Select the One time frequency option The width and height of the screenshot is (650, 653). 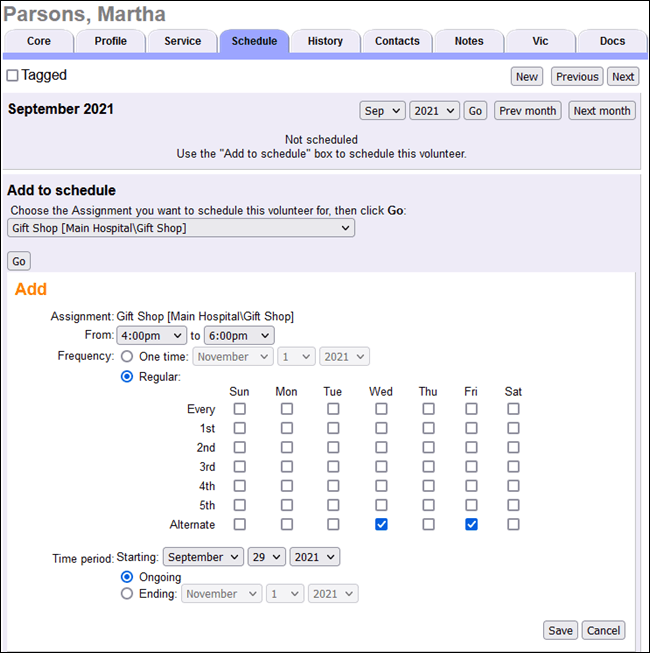pos(127,357)
